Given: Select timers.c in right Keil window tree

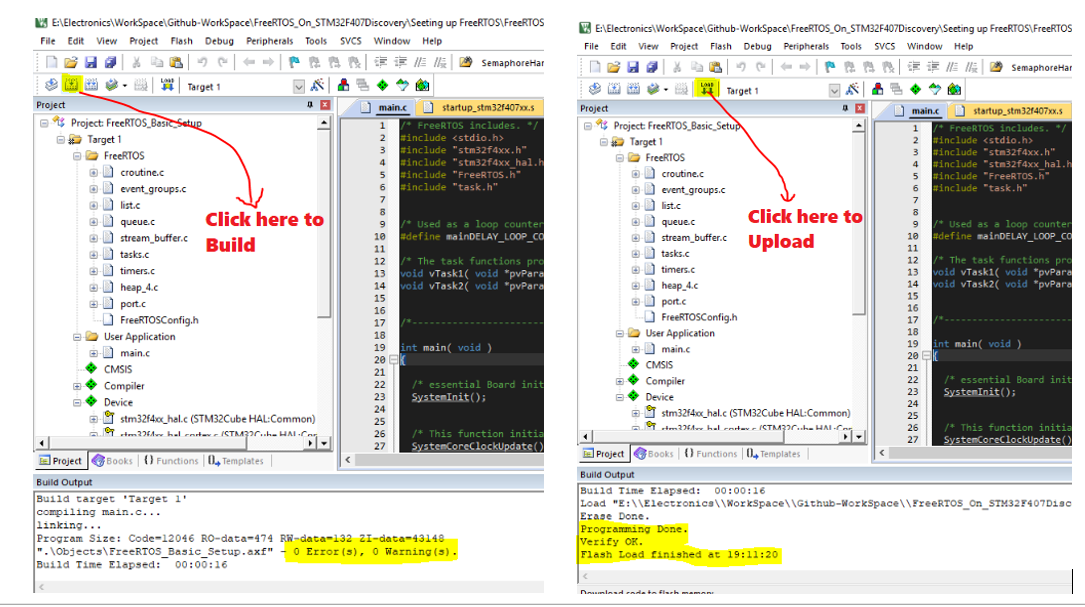Looking at the screenshot, I should pyautogui.click(x=677, y=270).
